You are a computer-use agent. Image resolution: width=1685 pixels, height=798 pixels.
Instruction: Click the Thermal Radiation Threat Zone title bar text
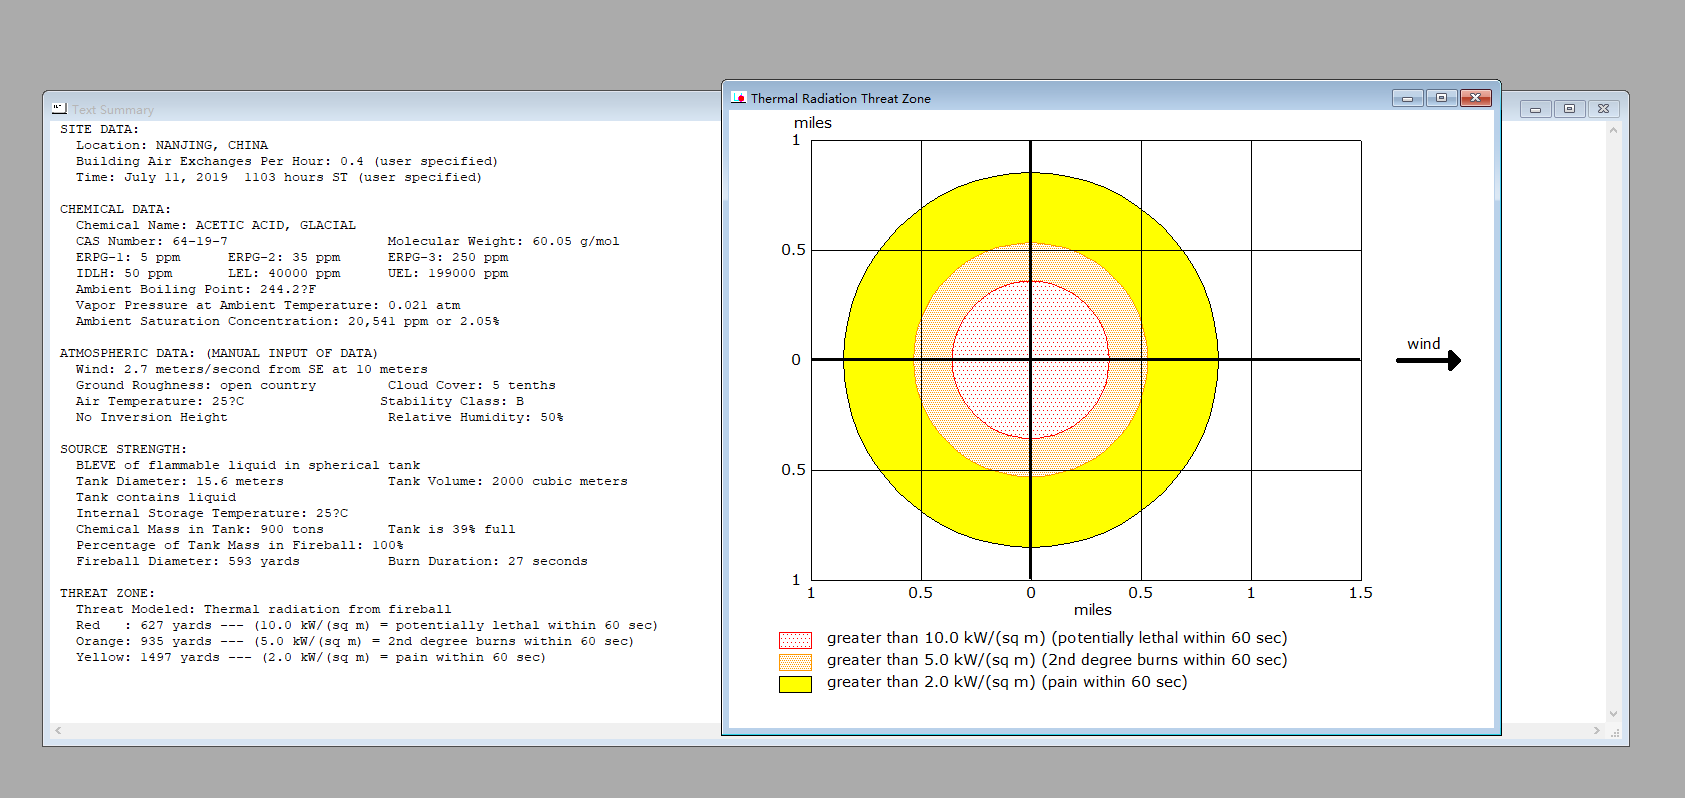[840, 98]
